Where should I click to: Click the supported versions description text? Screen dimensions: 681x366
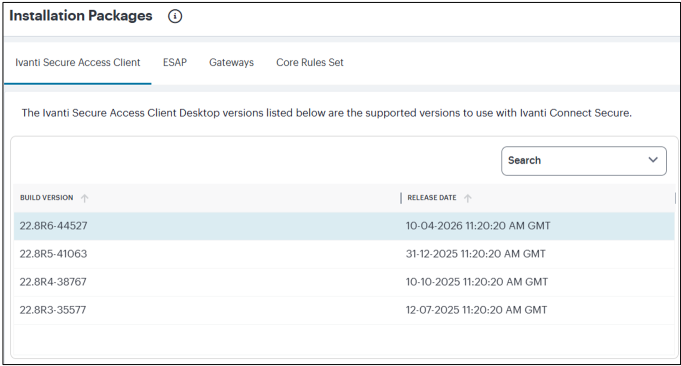coord(327,113)
